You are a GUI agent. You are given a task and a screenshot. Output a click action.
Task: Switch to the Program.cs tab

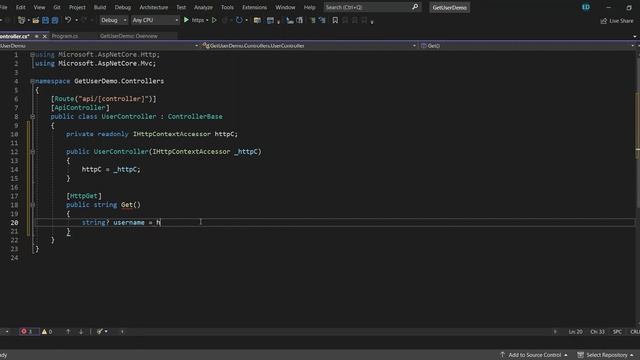click(64, 36)
